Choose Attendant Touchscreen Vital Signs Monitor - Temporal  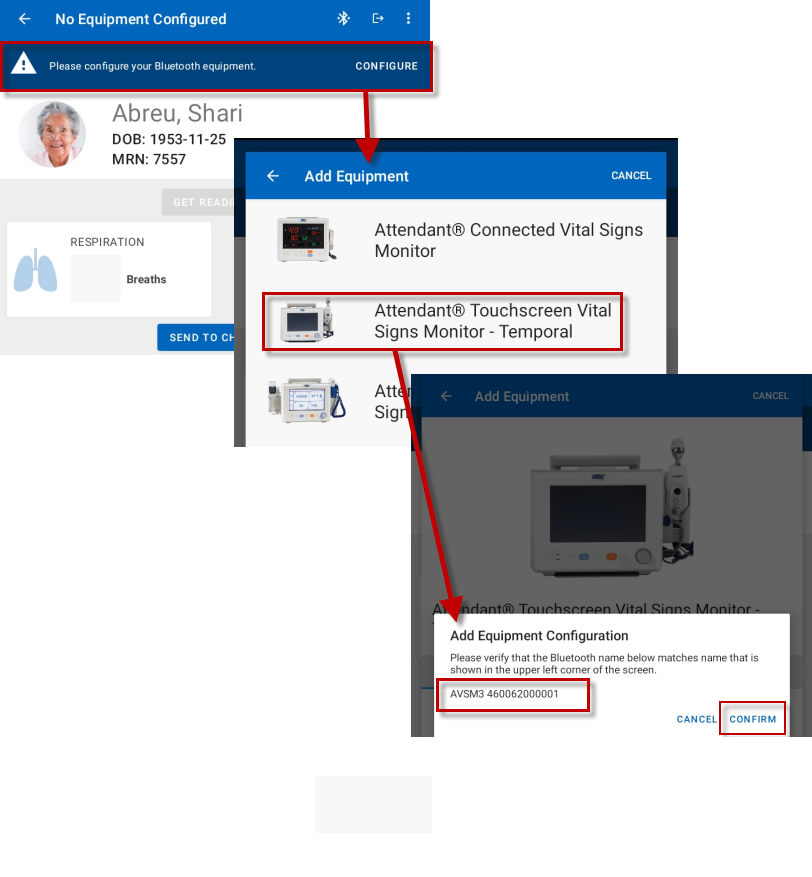(492, 321)
